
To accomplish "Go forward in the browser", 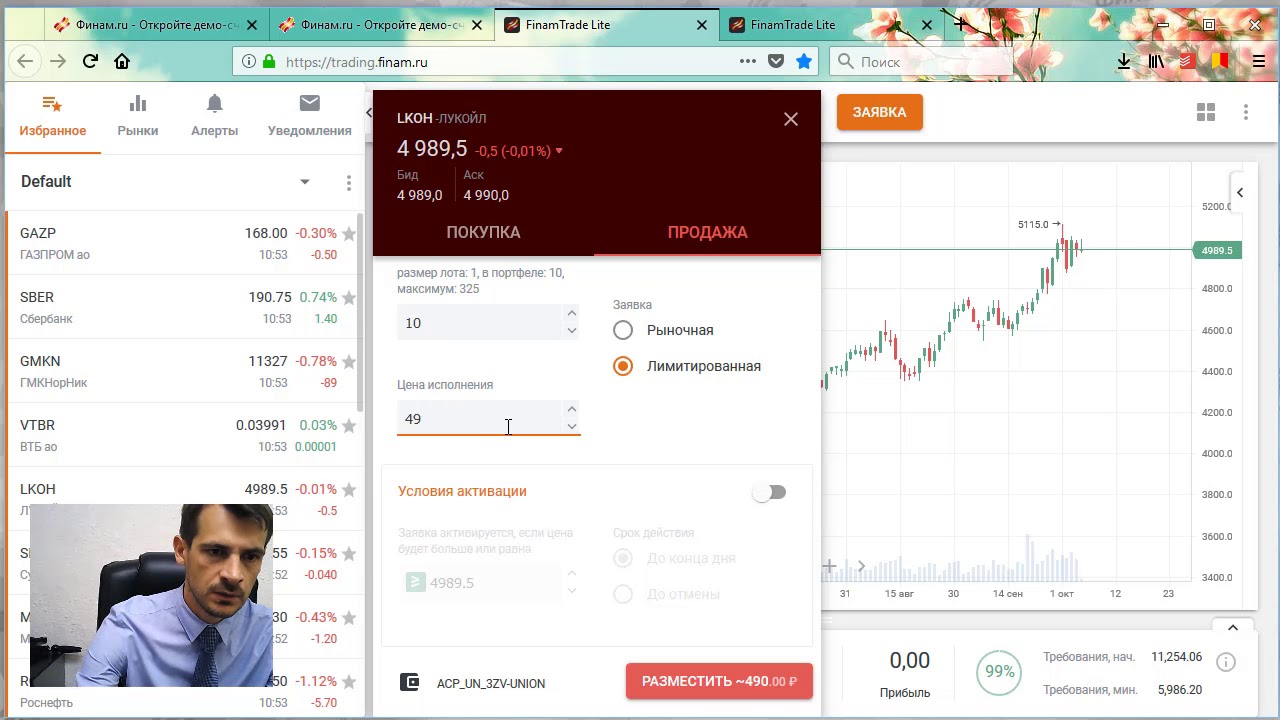I will coord(58,61).
